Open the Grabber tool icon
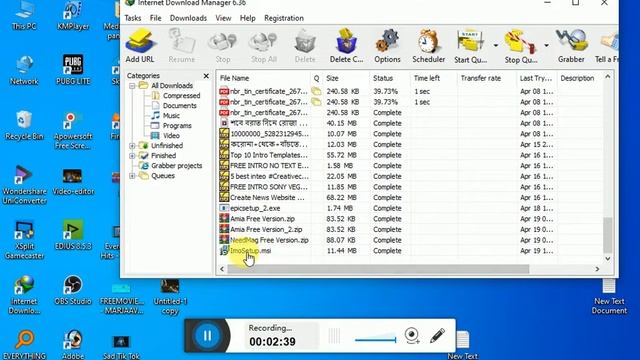The width and height of the screenshot is (640, 360). pyautogui.click(x=571, y=46)
